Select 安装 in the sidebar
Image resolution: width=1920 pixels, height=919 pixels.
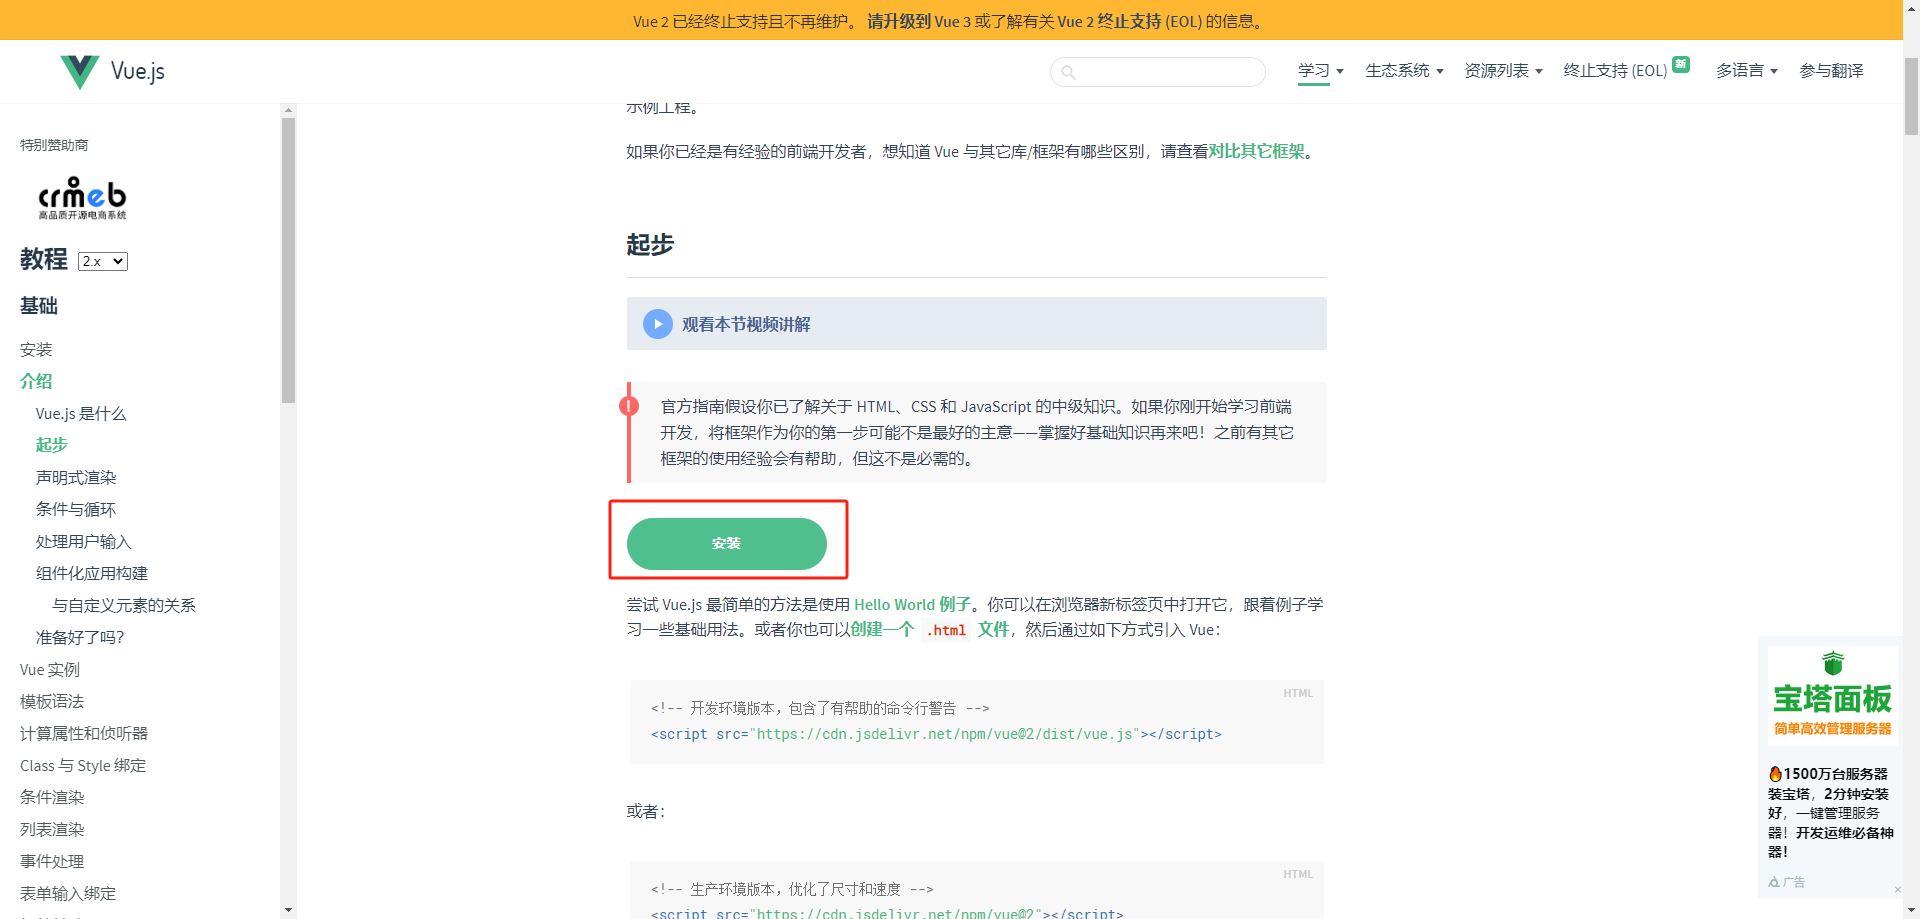[36, 349]
